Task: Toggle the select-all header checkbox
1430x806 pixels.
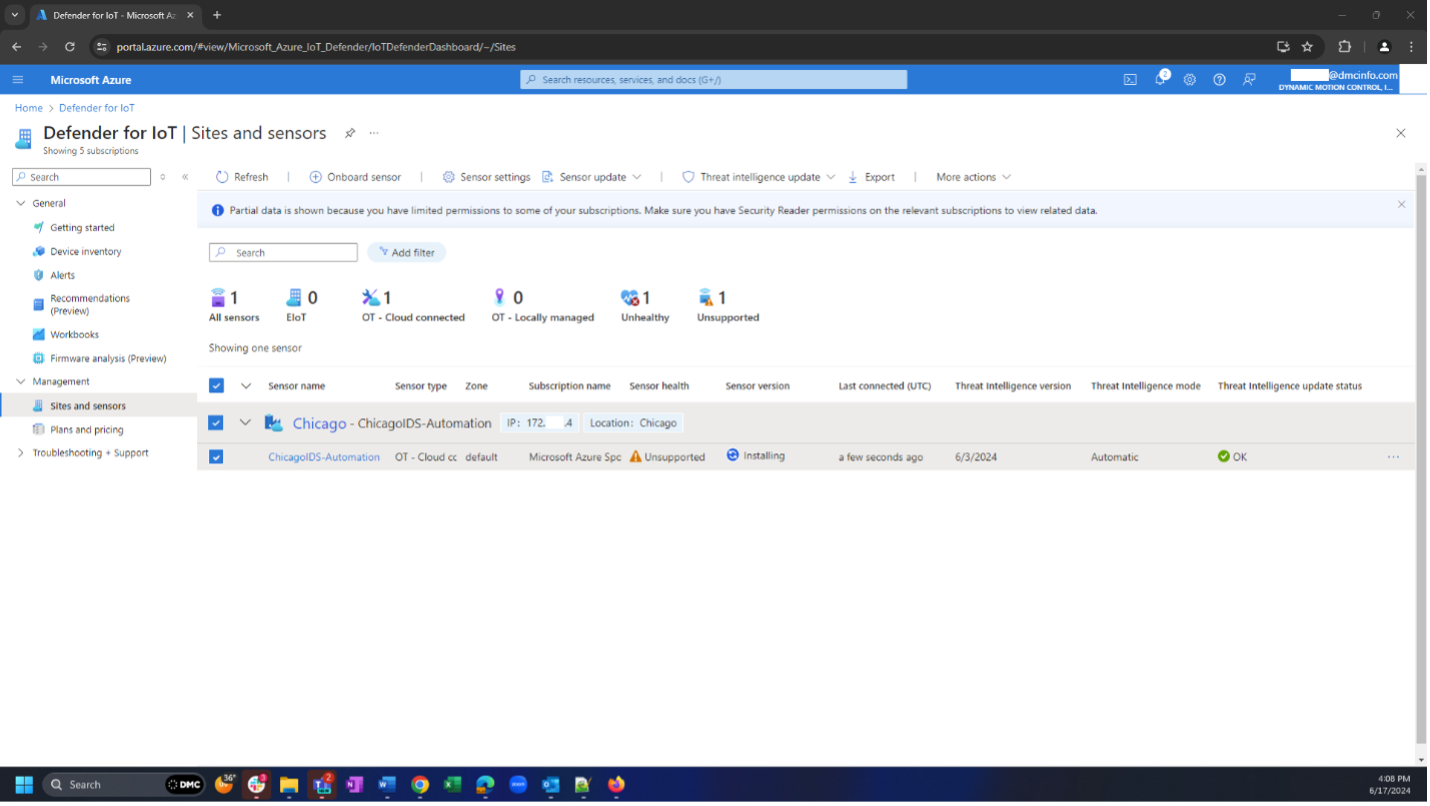Action: point(216,386)
